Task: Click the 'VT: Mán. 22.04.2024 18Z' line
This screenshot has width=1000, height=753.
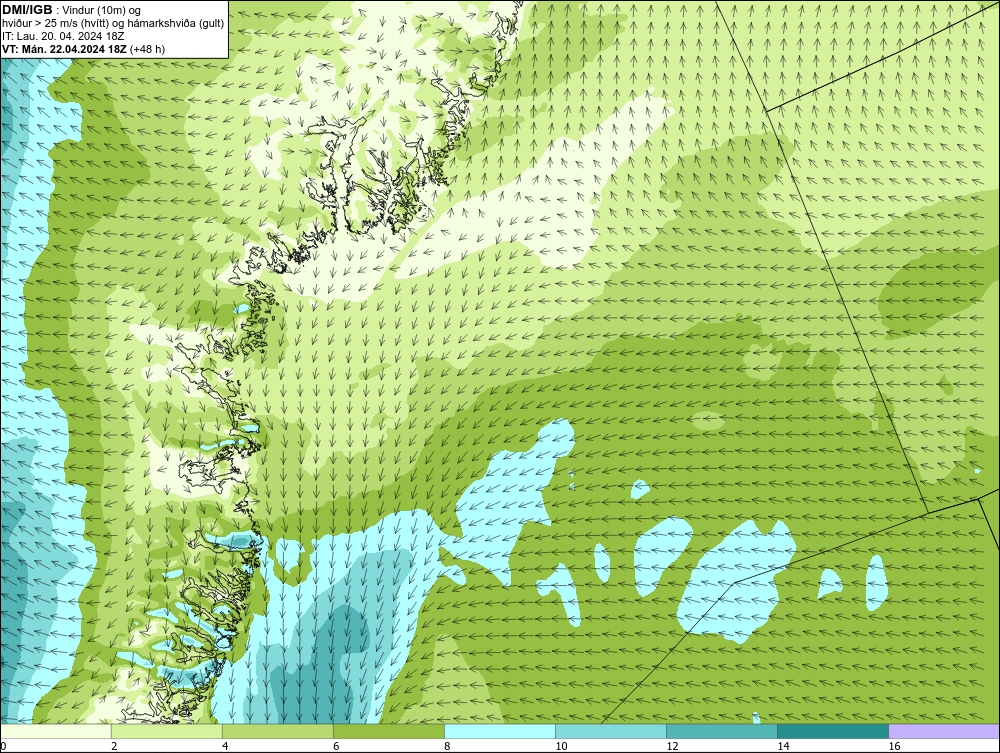Action: pyautogui.click(x=64, y=49)
